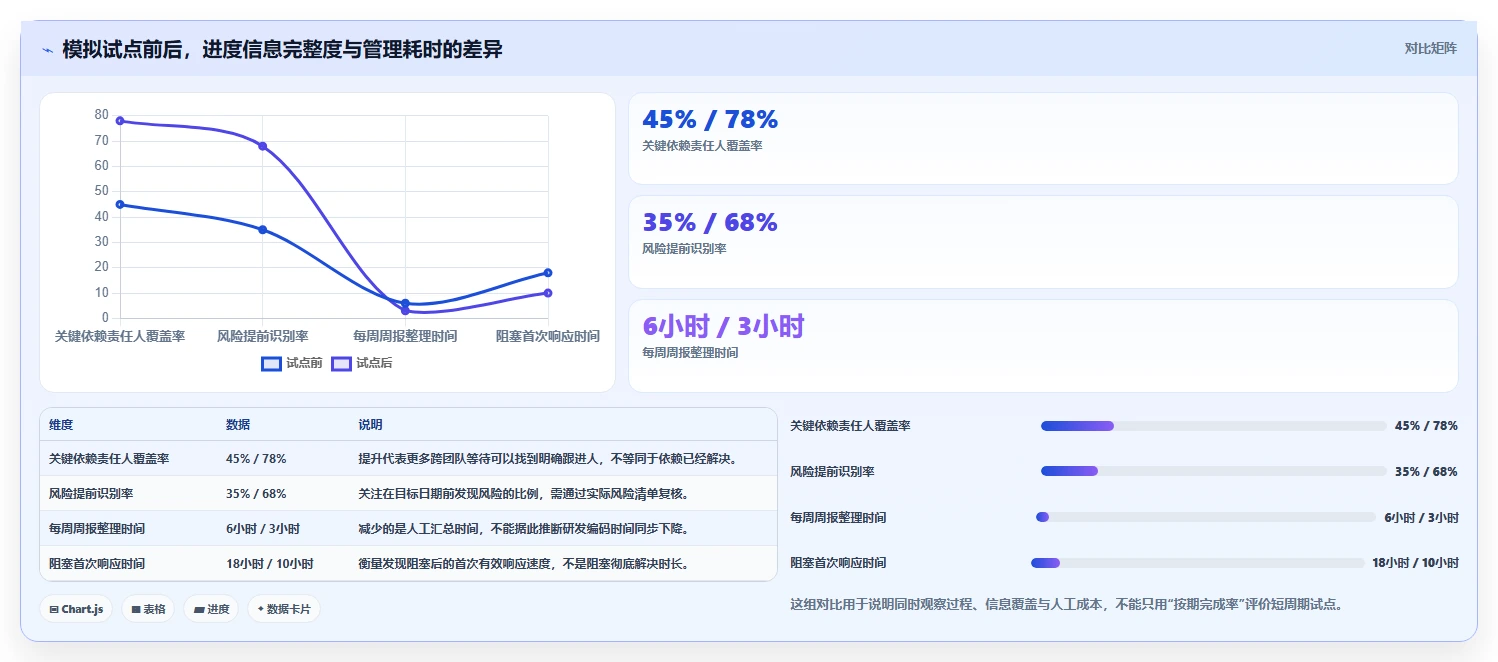Viewport: 1498px width, 662px height.
Task: Click progress row label 风险提前识别率
Action: coord(832,471)
